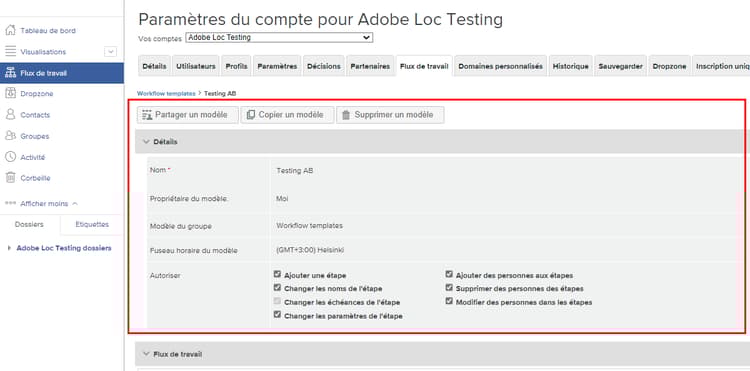Click the share icon in Partager un modèle
This screenshot has height=371, width=750.
[147, 115]
